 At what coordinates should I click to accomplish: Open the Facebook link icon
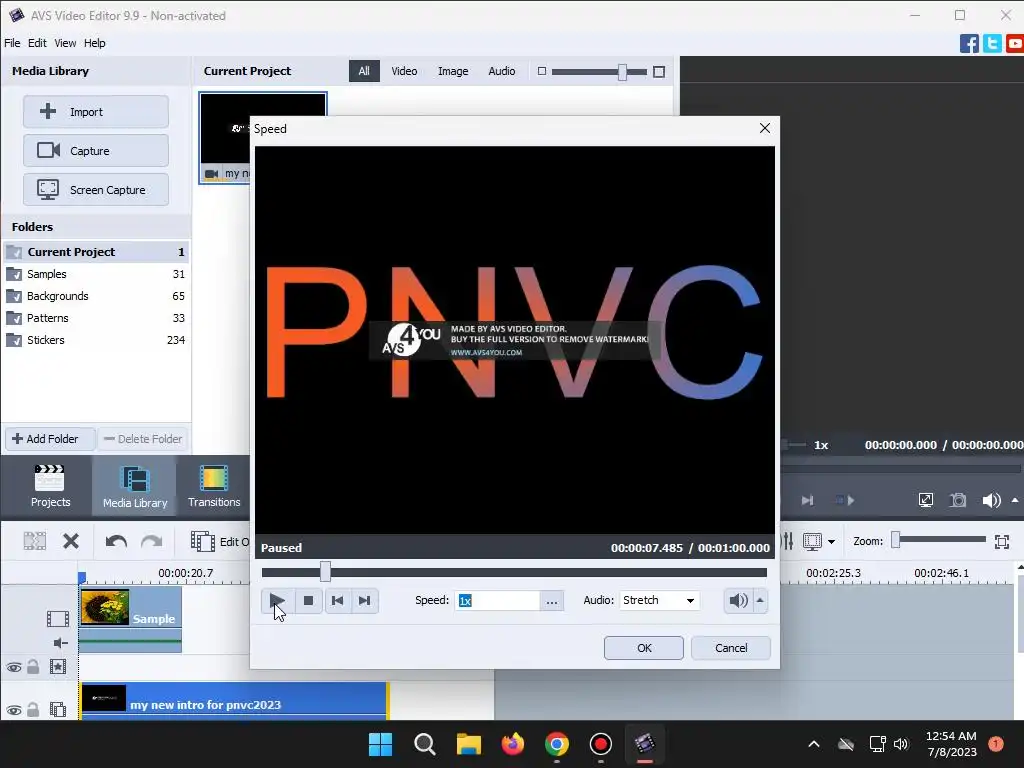(x=969, y=44)
